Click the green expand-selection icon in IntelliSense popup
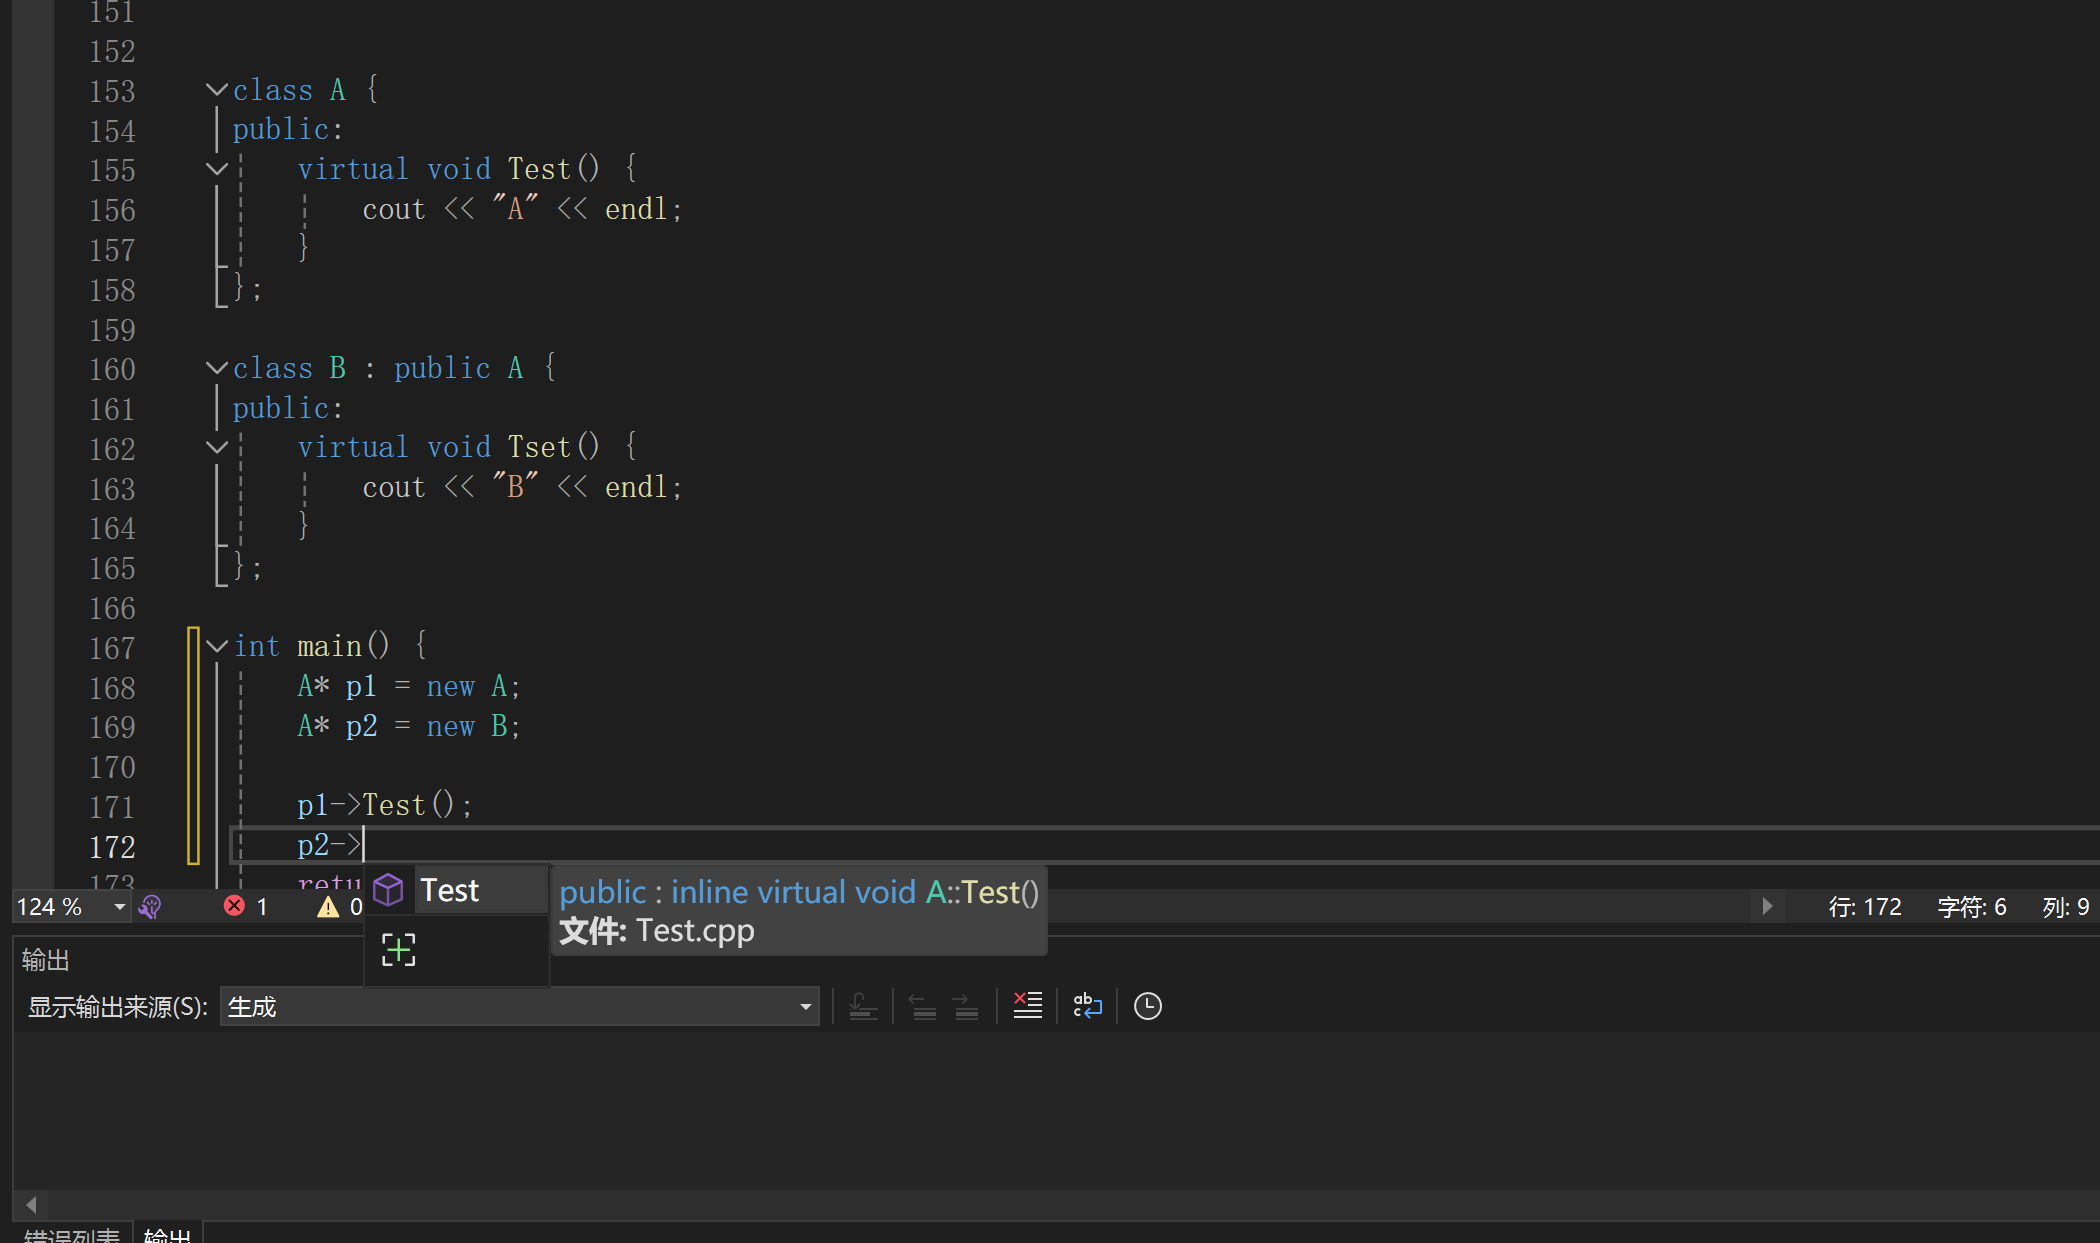Image resolution: width=2100 pixels, height=1243 pixels. tap(398, 950)
